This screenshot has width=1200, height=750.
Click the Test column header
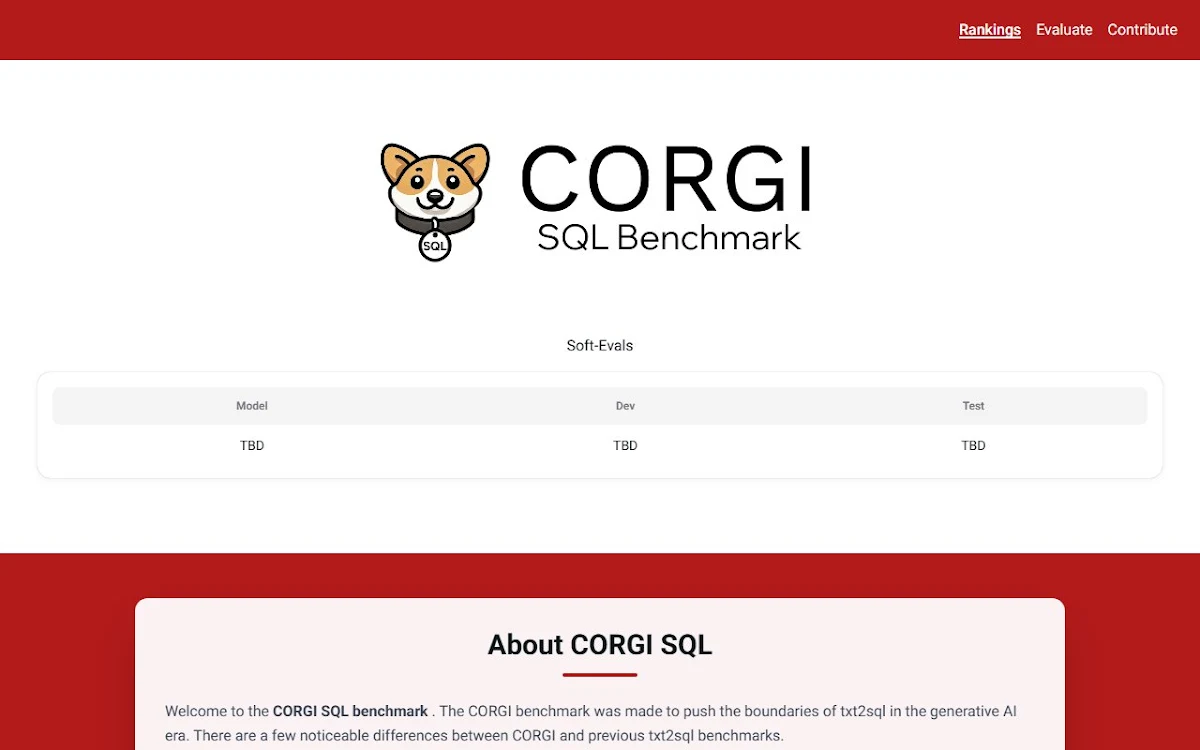[x=973, y=406]
